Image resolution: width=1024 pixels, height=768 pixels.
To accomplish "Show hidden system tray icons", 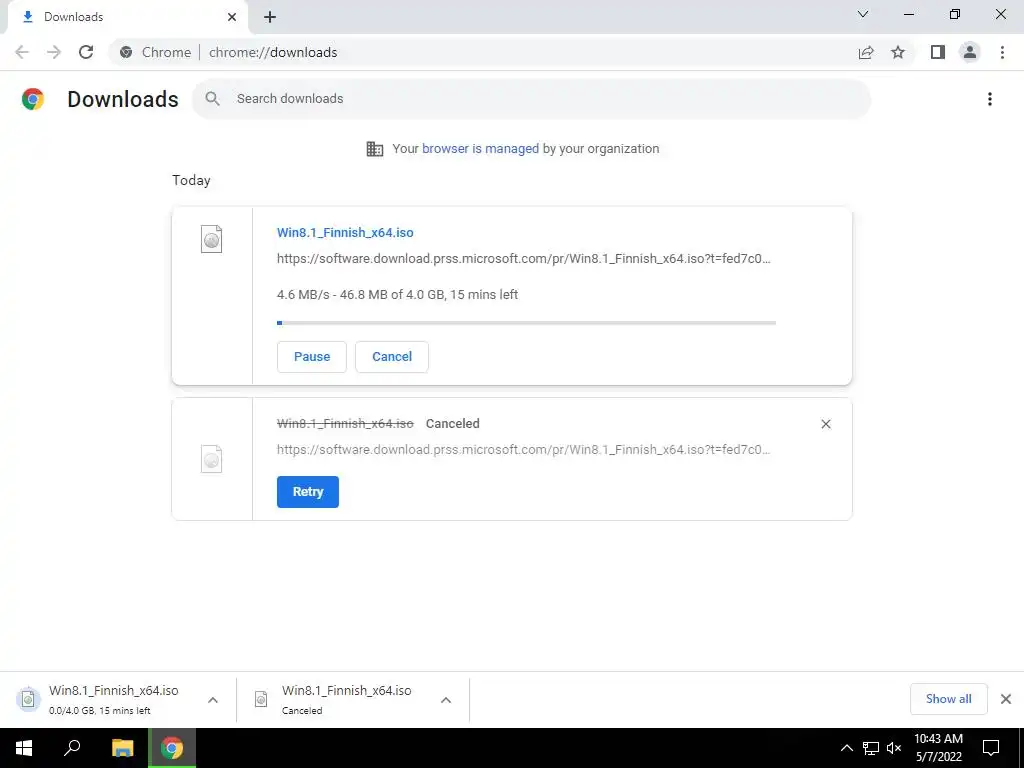I will tap(846, 748).
